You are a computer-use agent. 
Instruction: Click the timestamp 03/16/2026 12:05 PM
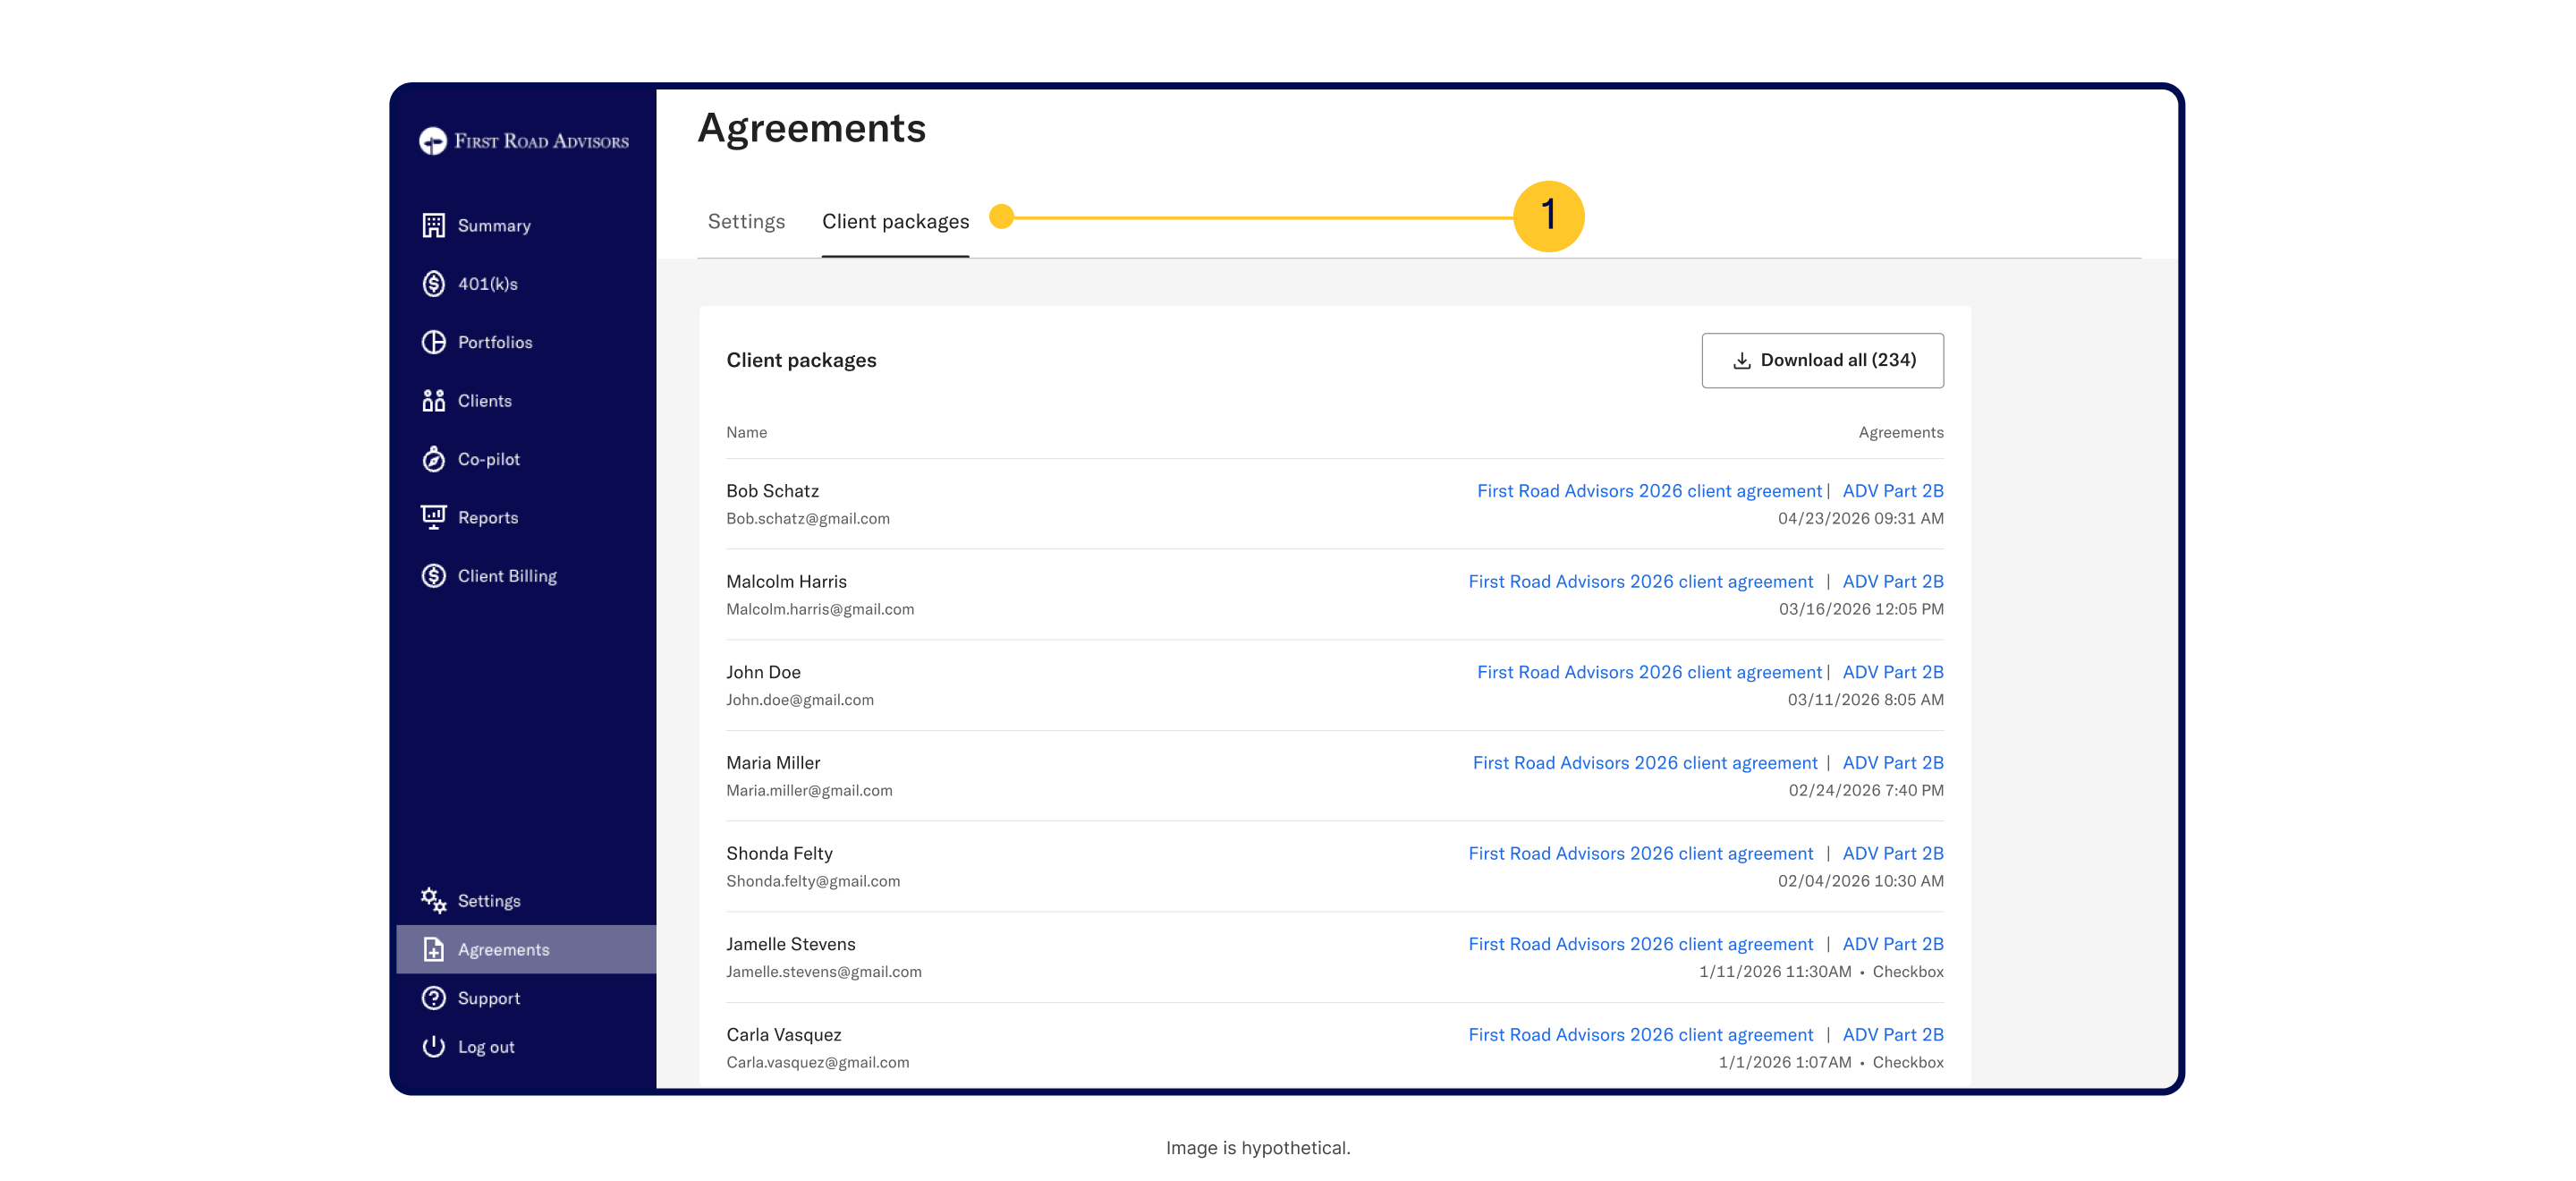click(1861, 610)
